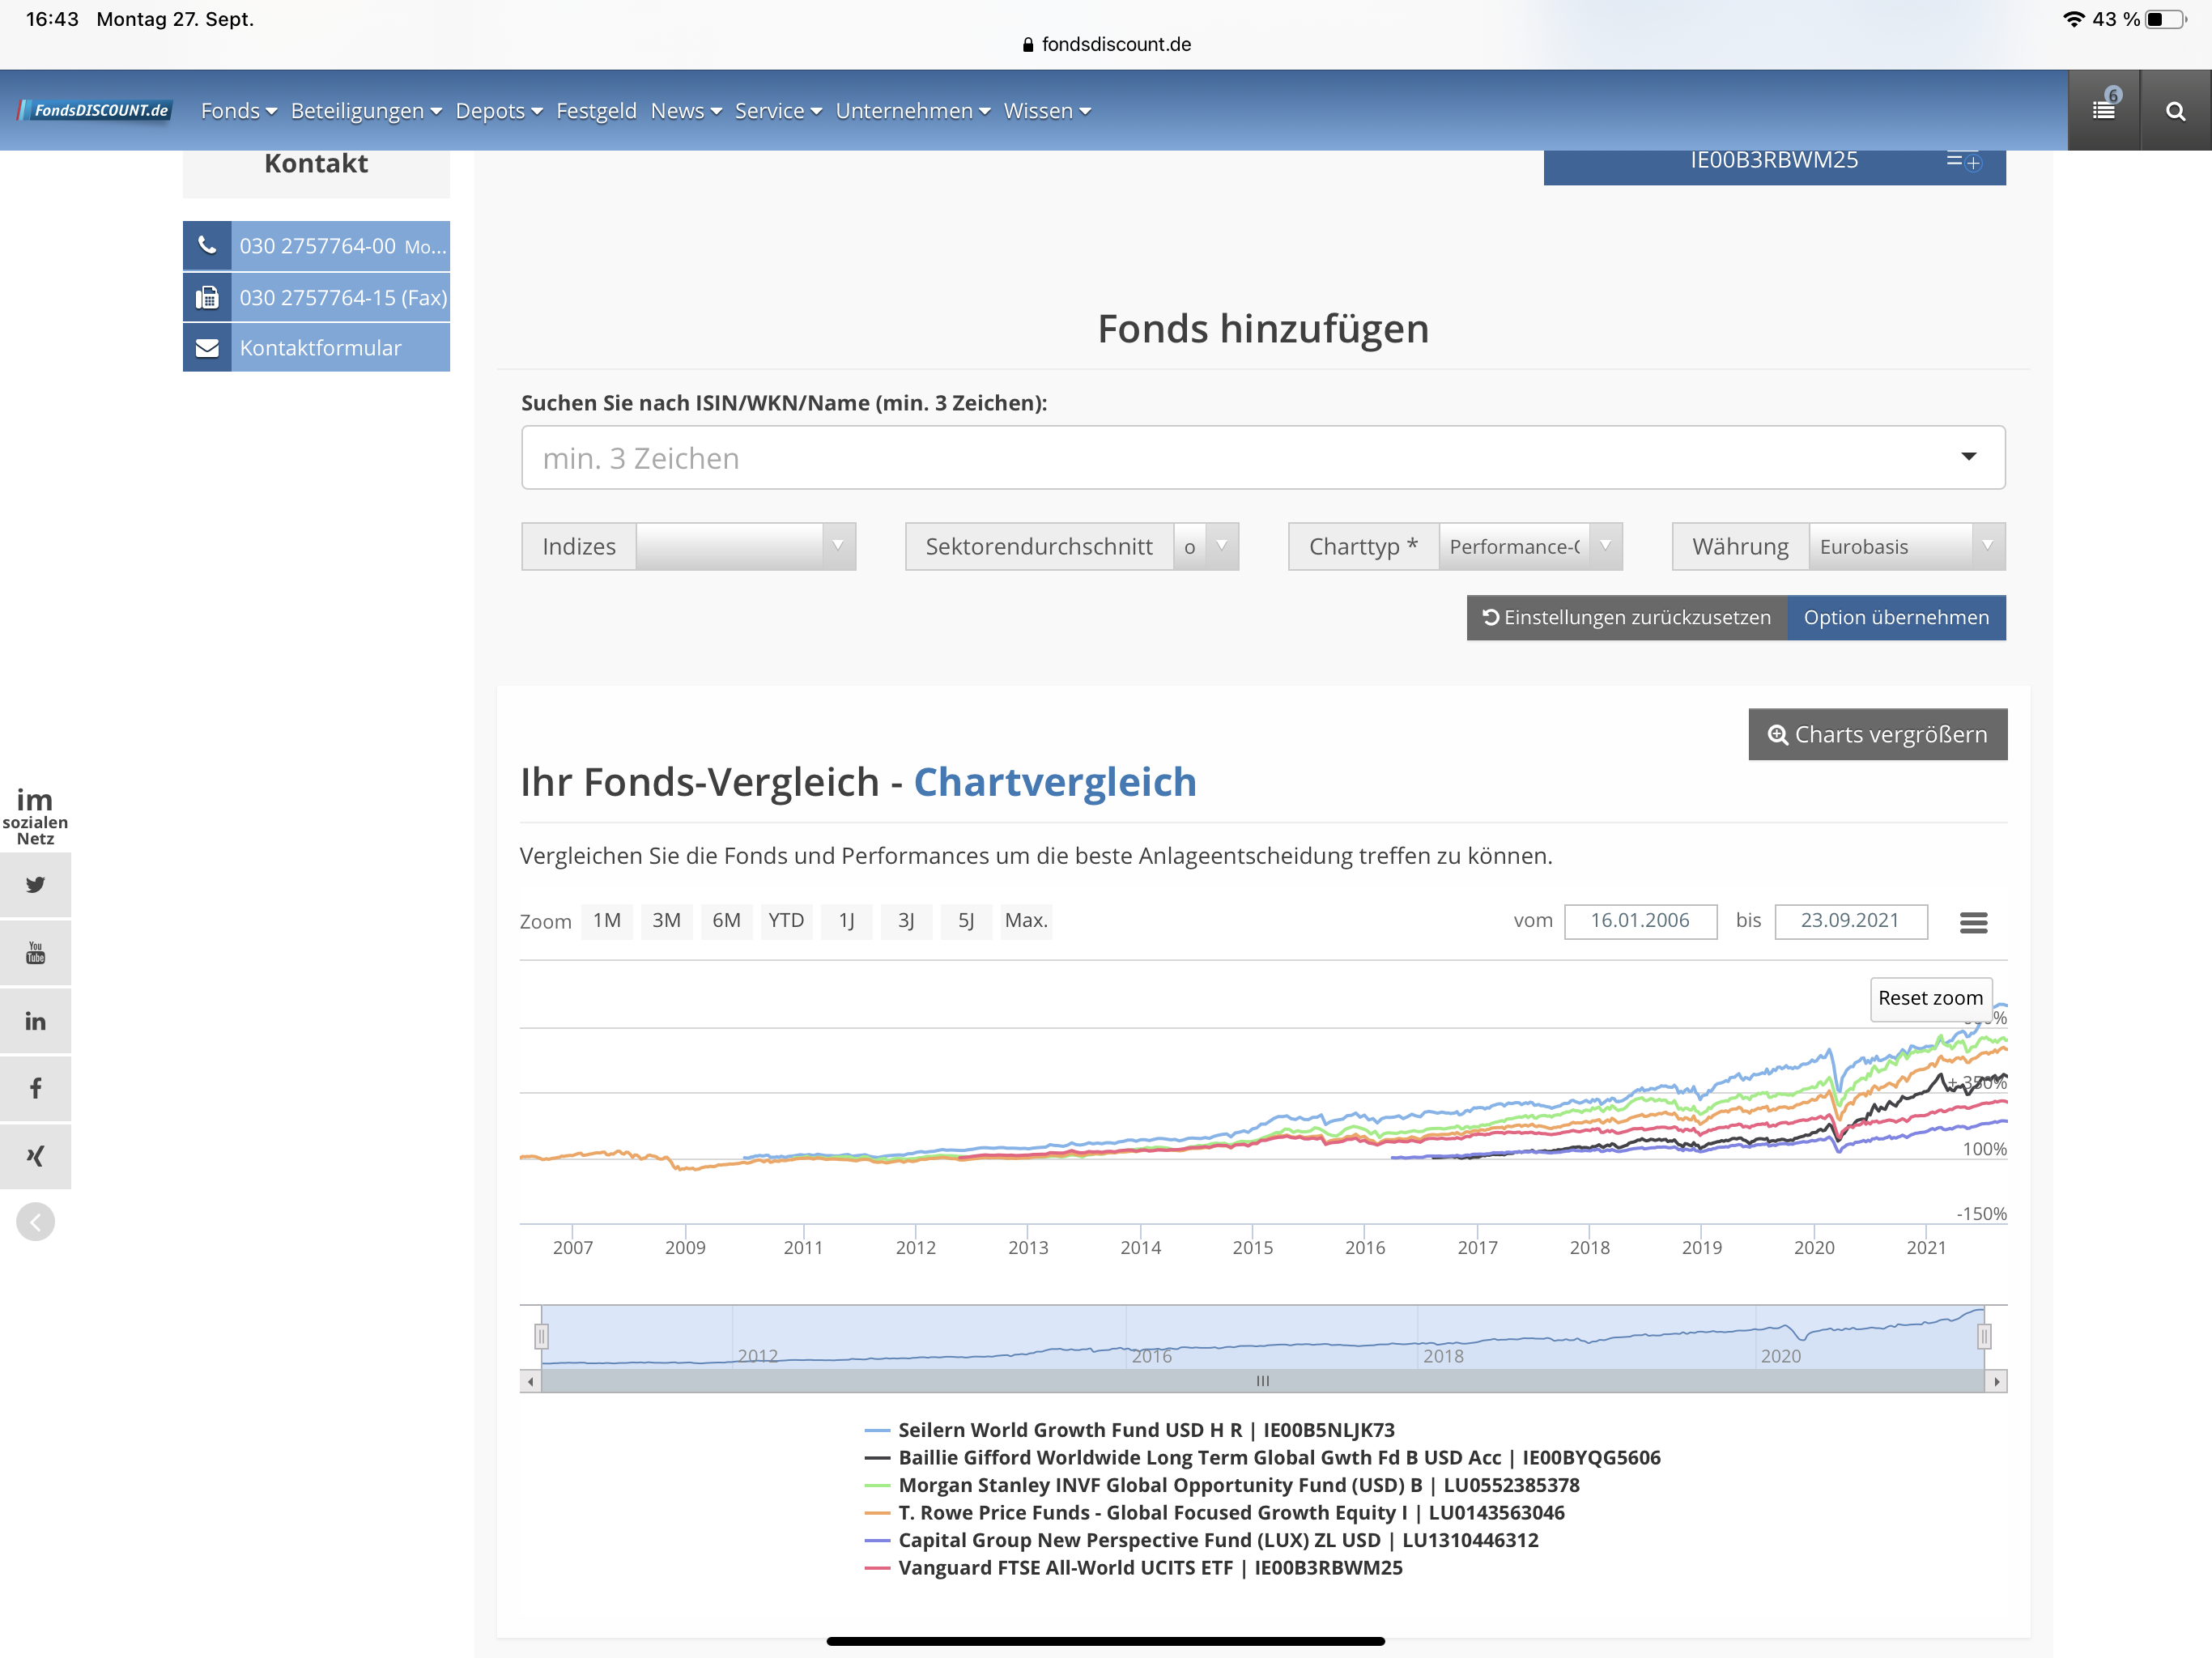This screenshot has height=1658, width=2212.
Task: Click the search magnifier in header
Action: pos(2175,111)
